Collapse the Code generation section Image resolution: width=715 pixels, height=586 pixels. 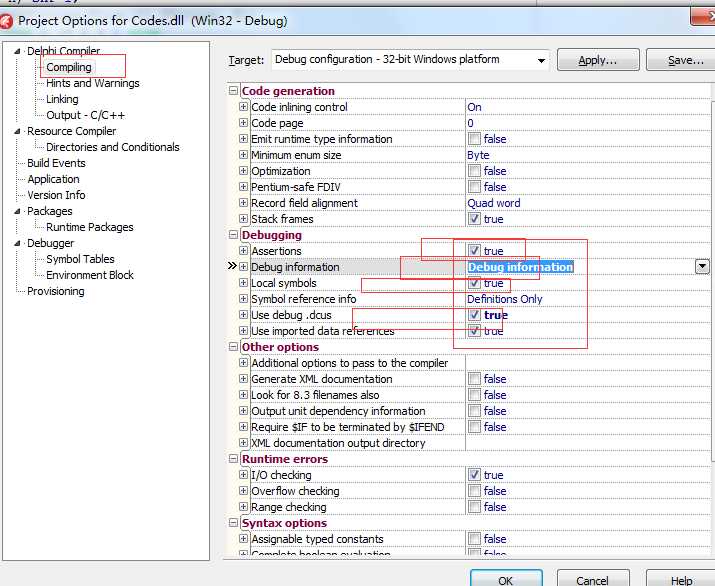233,91
